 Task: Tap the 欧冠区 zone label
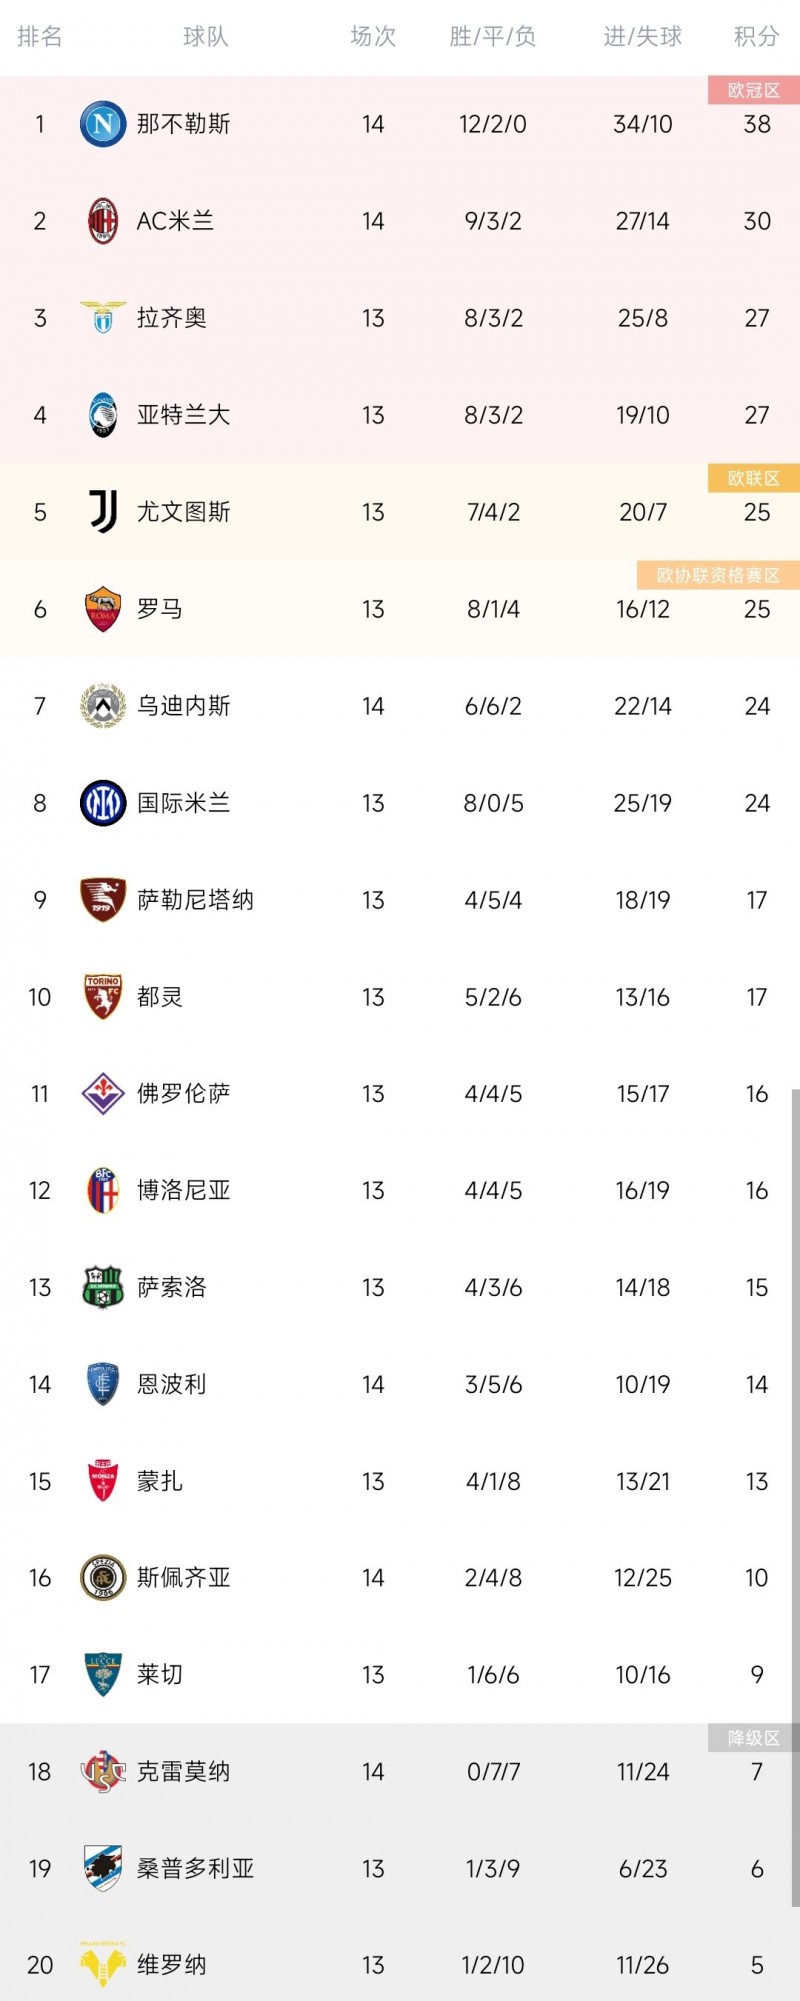(x=754, y=90)
